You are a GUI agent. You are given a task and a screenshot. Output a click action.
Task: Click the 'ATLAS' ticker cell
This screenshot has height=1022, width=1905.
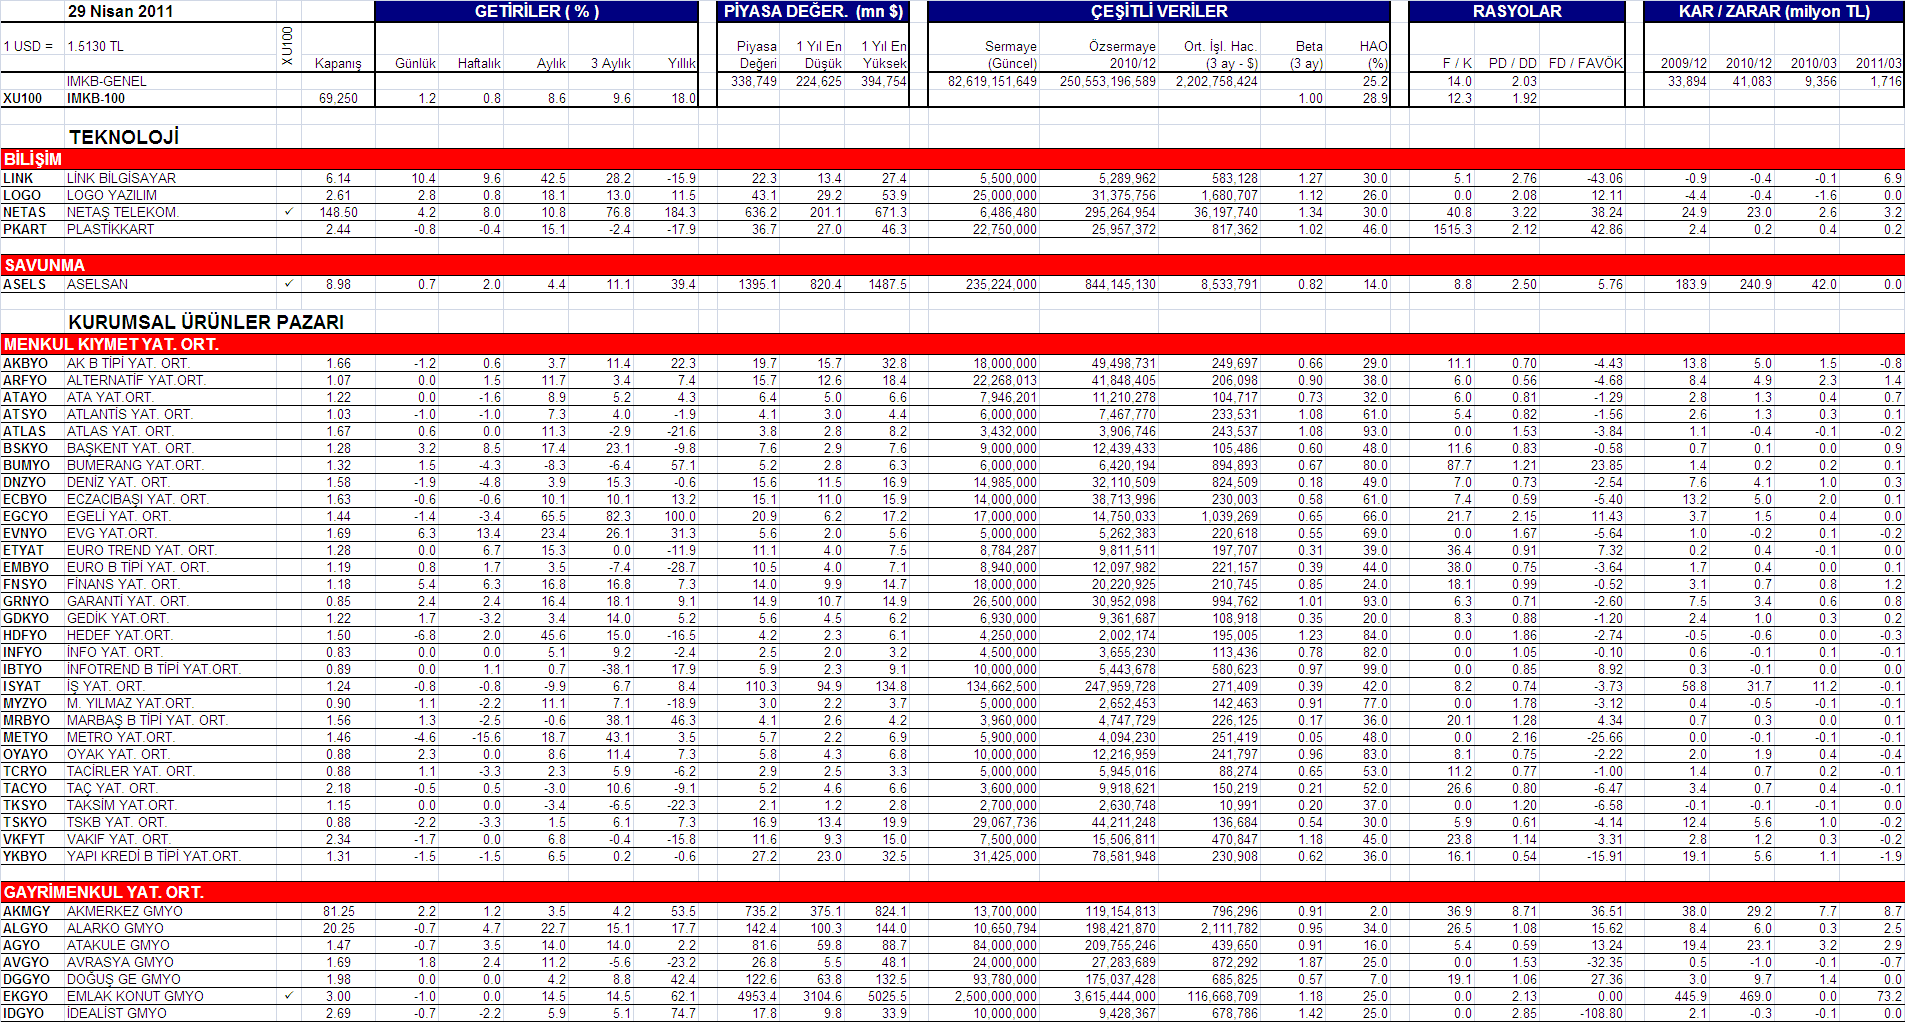tap(24, 431)
